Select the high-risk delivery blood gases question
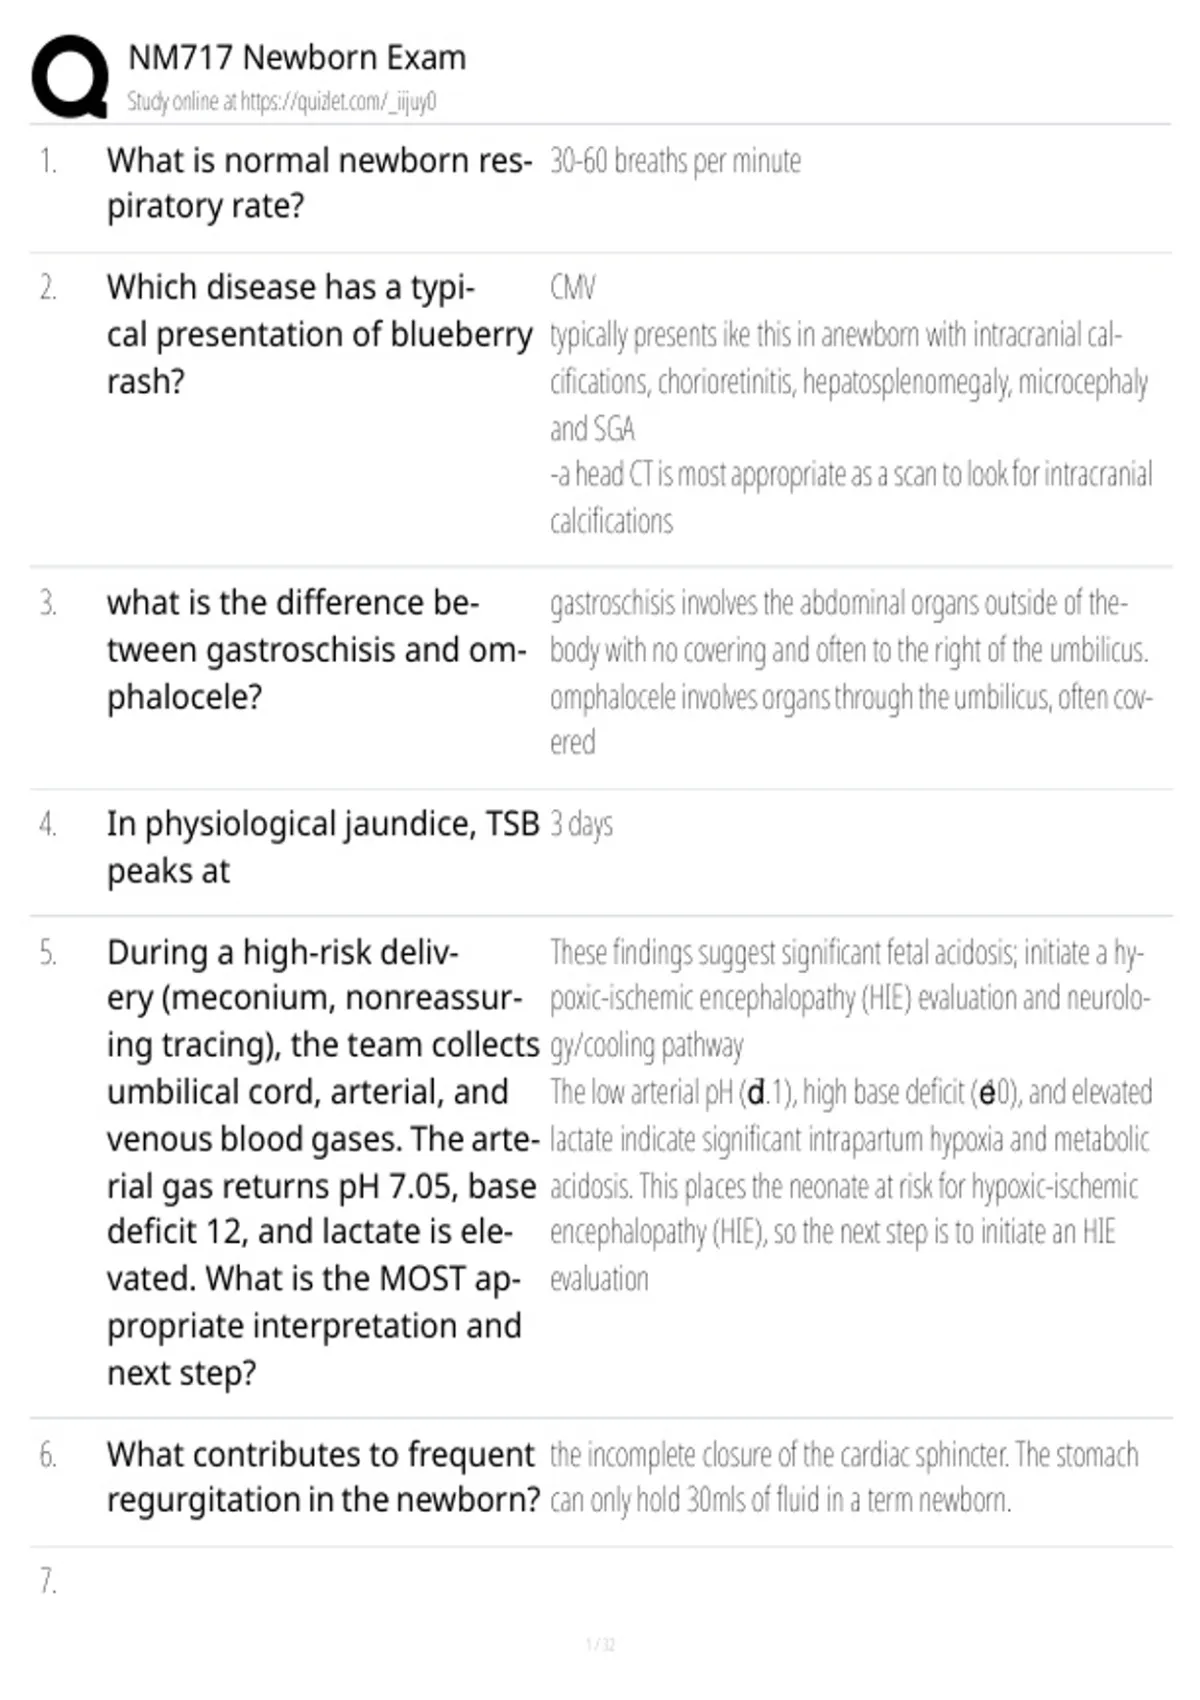The width and height of the screenshot is (1200, 1700). pyautogui.click(x=323, y=1162)
